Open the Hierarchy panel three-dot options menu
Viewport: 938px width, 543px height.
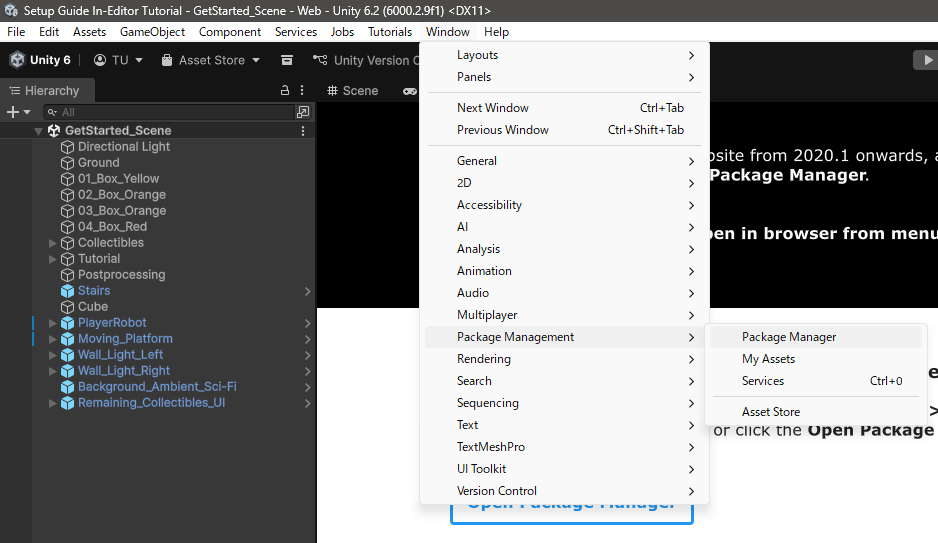click(303, 90)
